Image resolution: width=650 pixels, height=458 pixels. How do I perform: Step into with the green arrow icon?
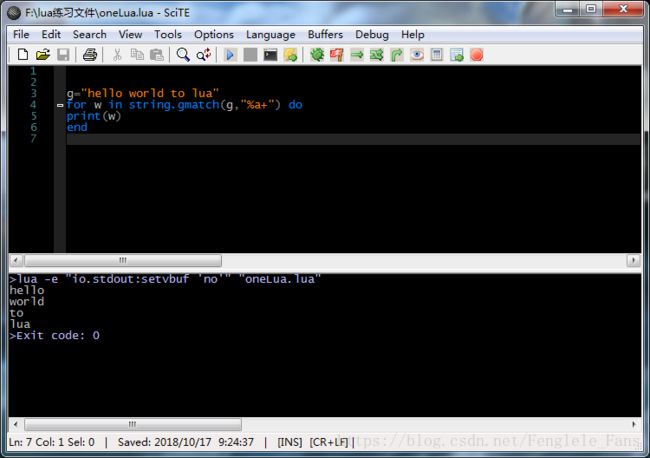tap(357, 55)
